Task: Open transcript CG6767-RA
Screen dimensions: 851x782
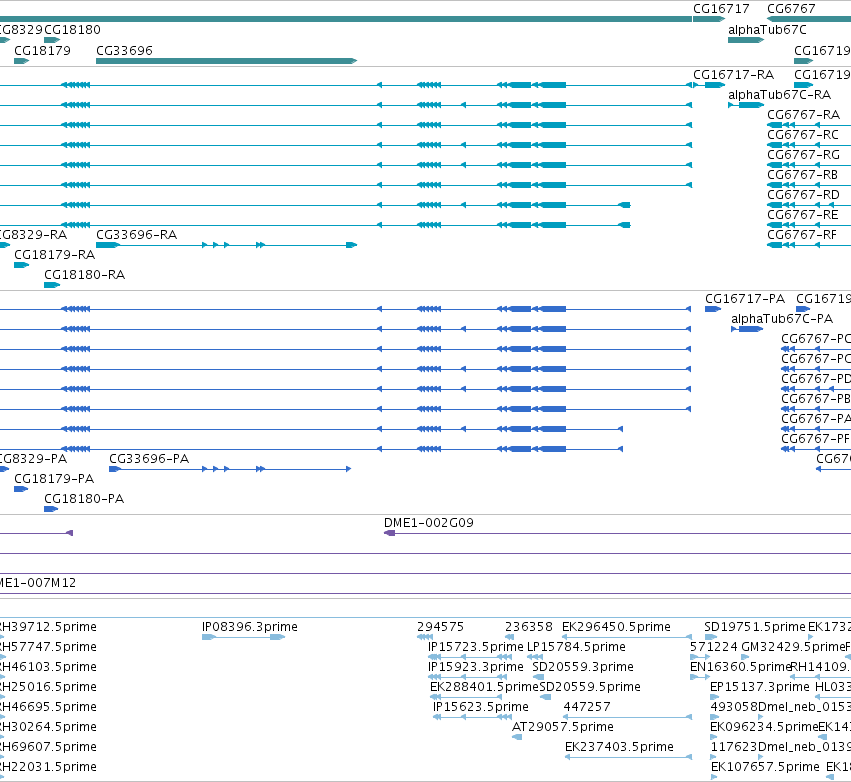Action: 803,115
